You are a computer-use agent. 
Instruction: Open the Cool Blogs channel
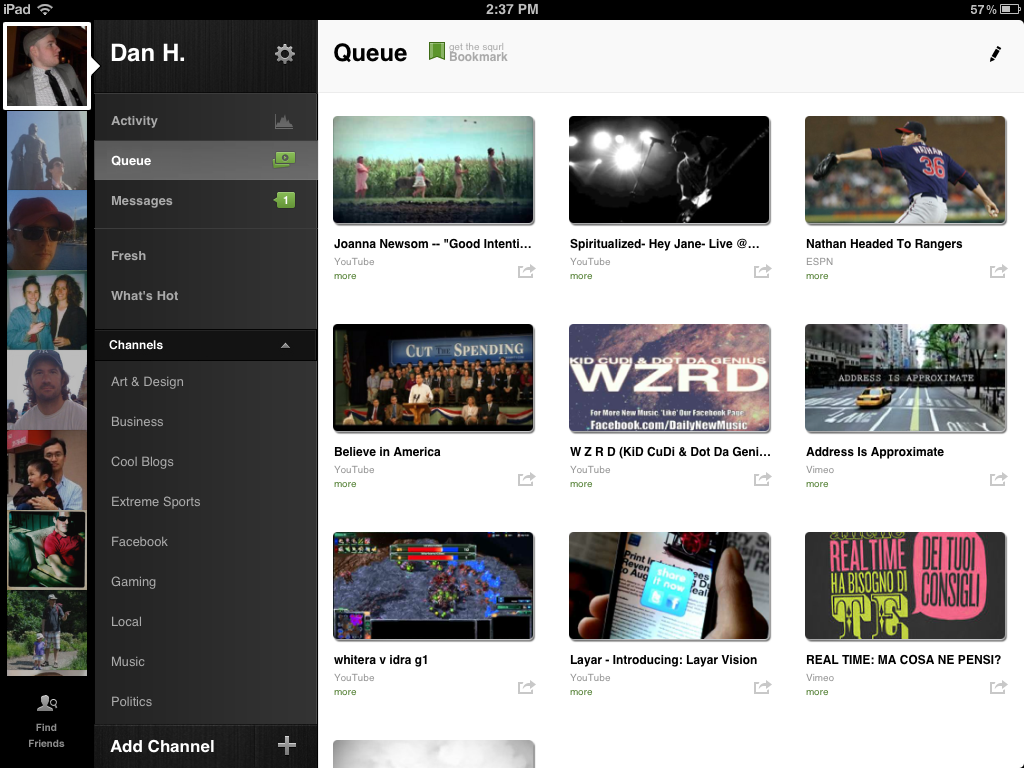[x=206, y=462]
